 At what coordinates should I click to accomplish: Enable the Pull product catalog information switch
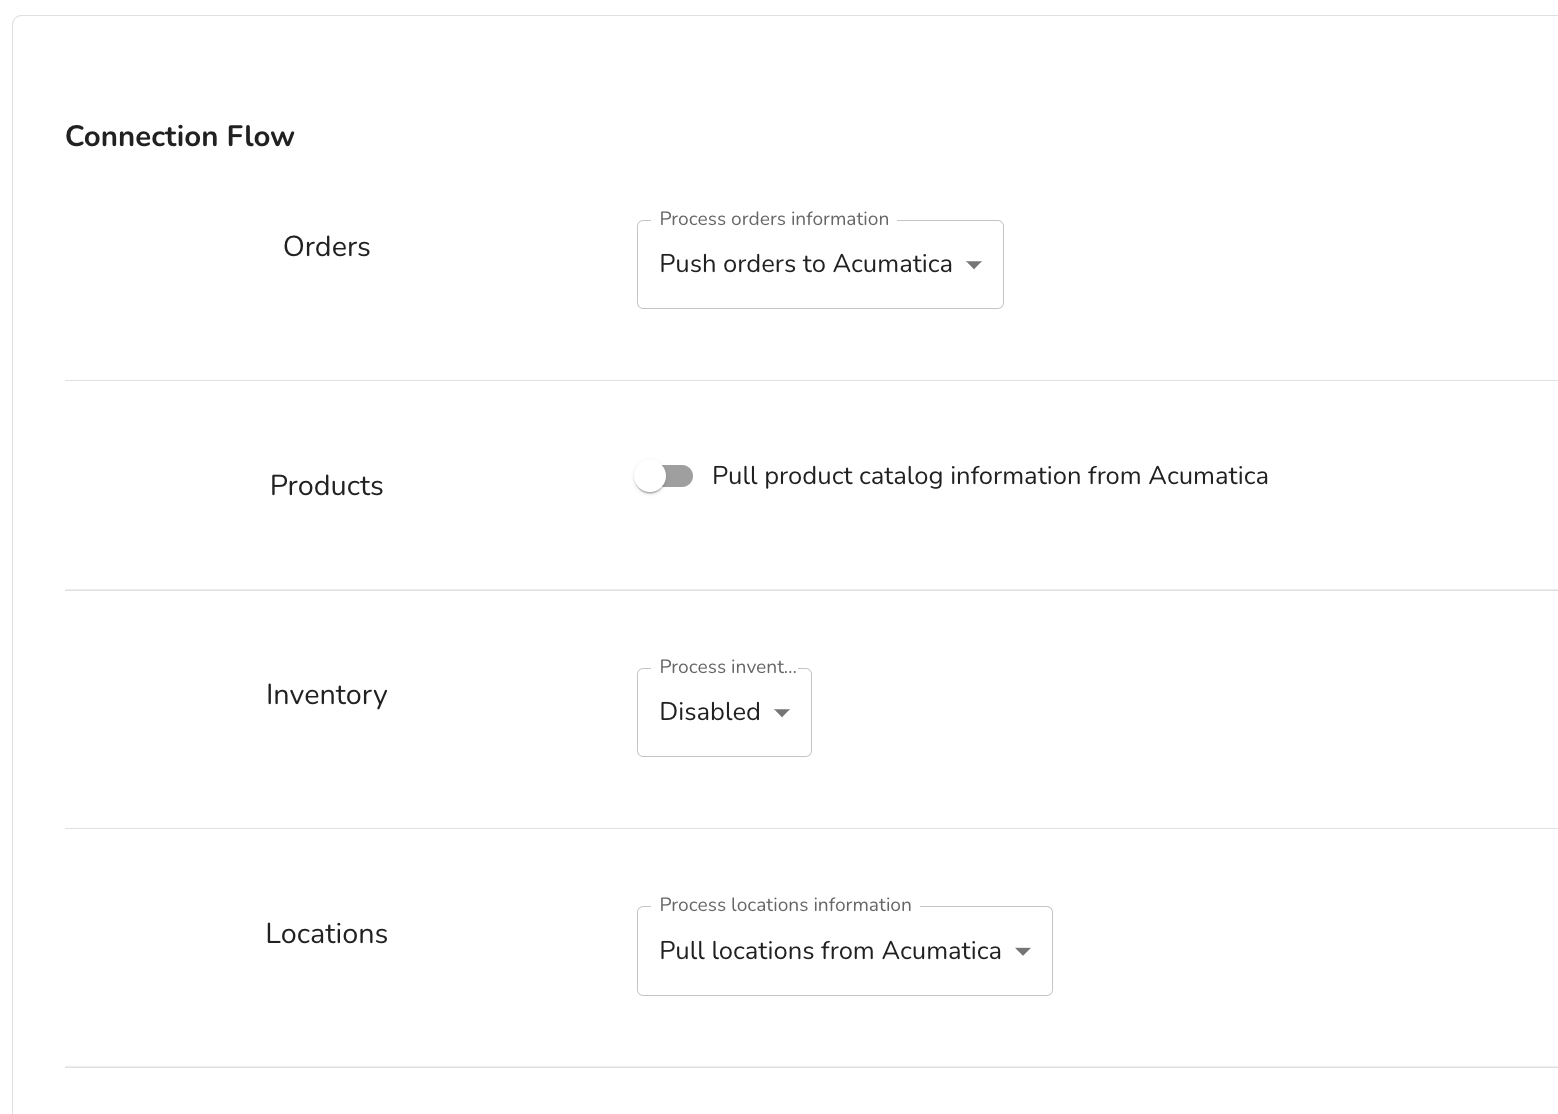(664, 477)
